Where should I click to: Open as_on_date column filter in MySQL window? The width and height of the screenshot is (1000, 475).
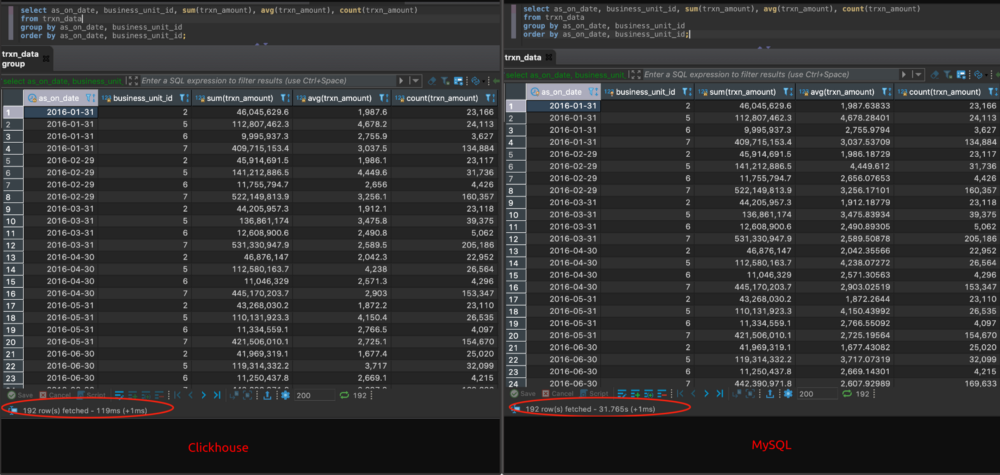594,92
